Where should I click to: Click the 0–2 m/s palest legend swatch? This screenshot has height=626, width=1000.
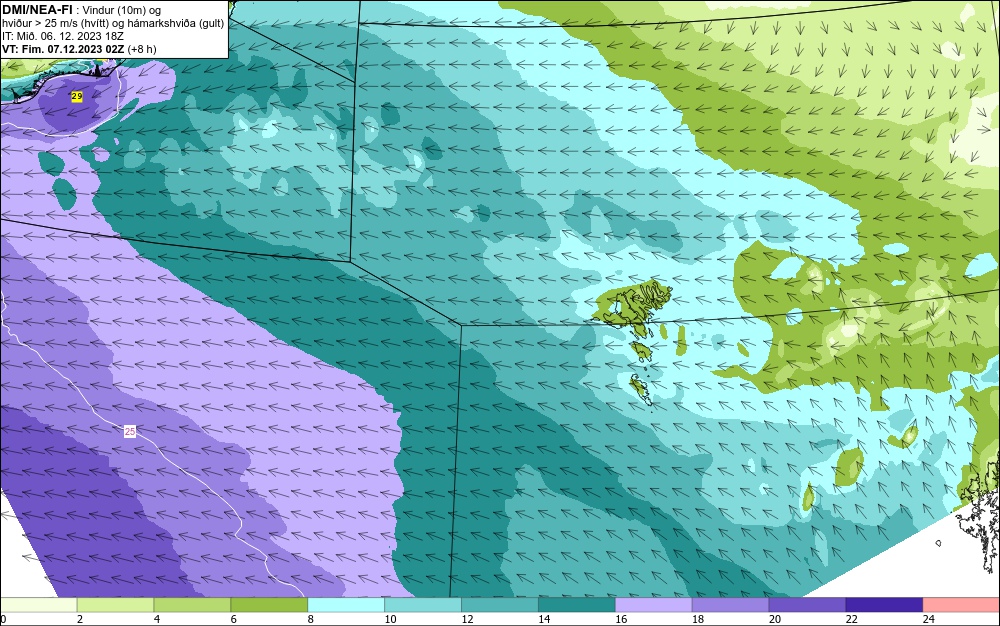[x=38, y=605]
